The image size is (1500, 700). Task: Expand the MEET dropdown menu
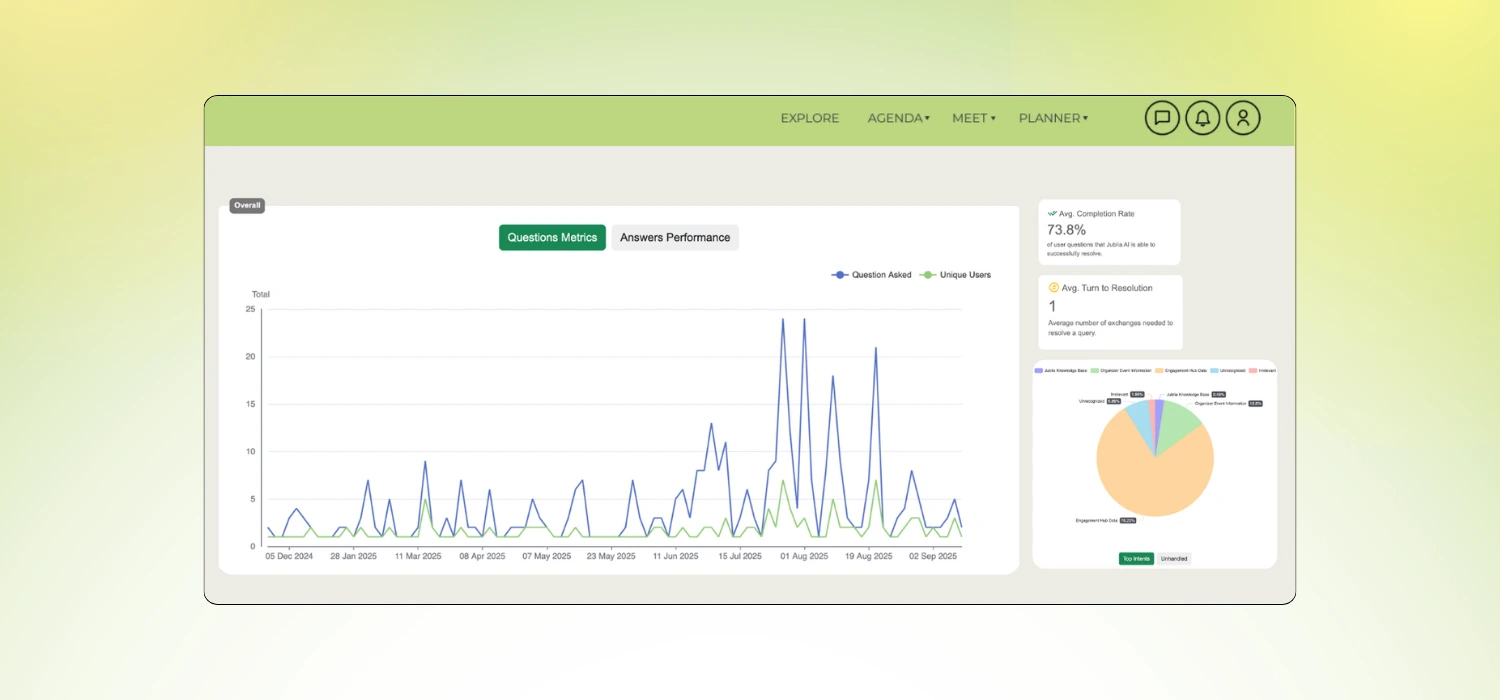(972, 118)
